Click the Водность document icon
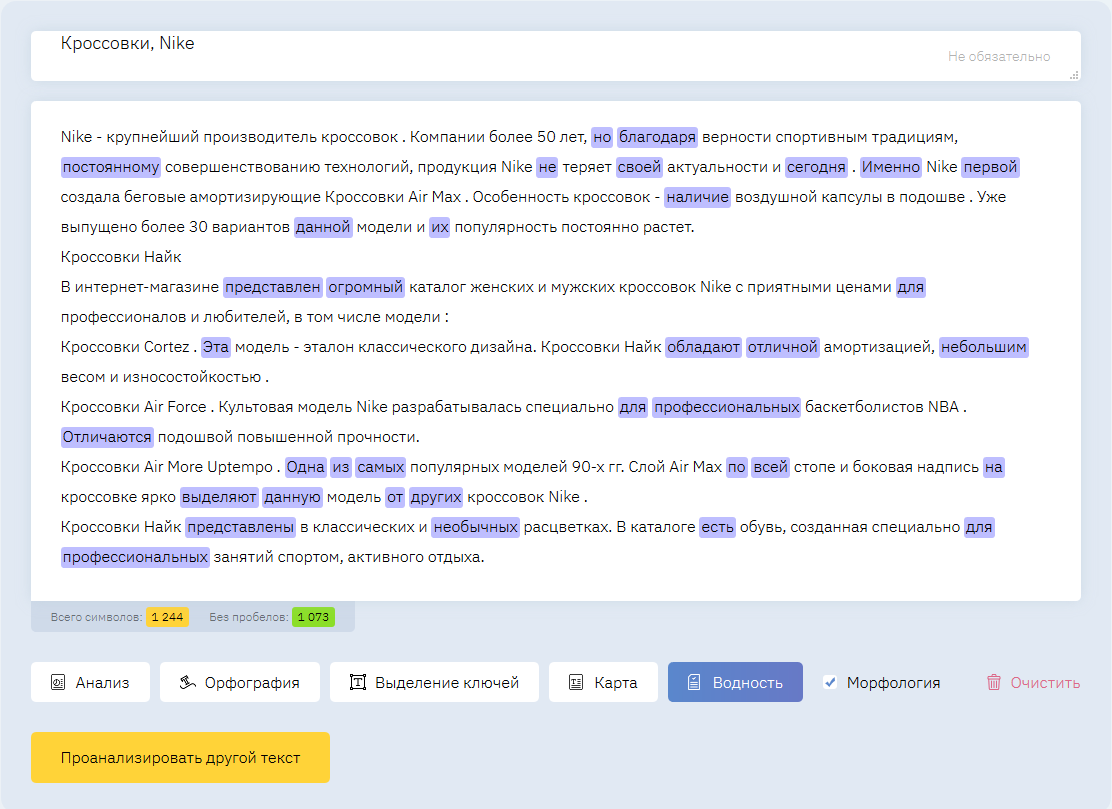1112x809 pixels. coord(694,683)
